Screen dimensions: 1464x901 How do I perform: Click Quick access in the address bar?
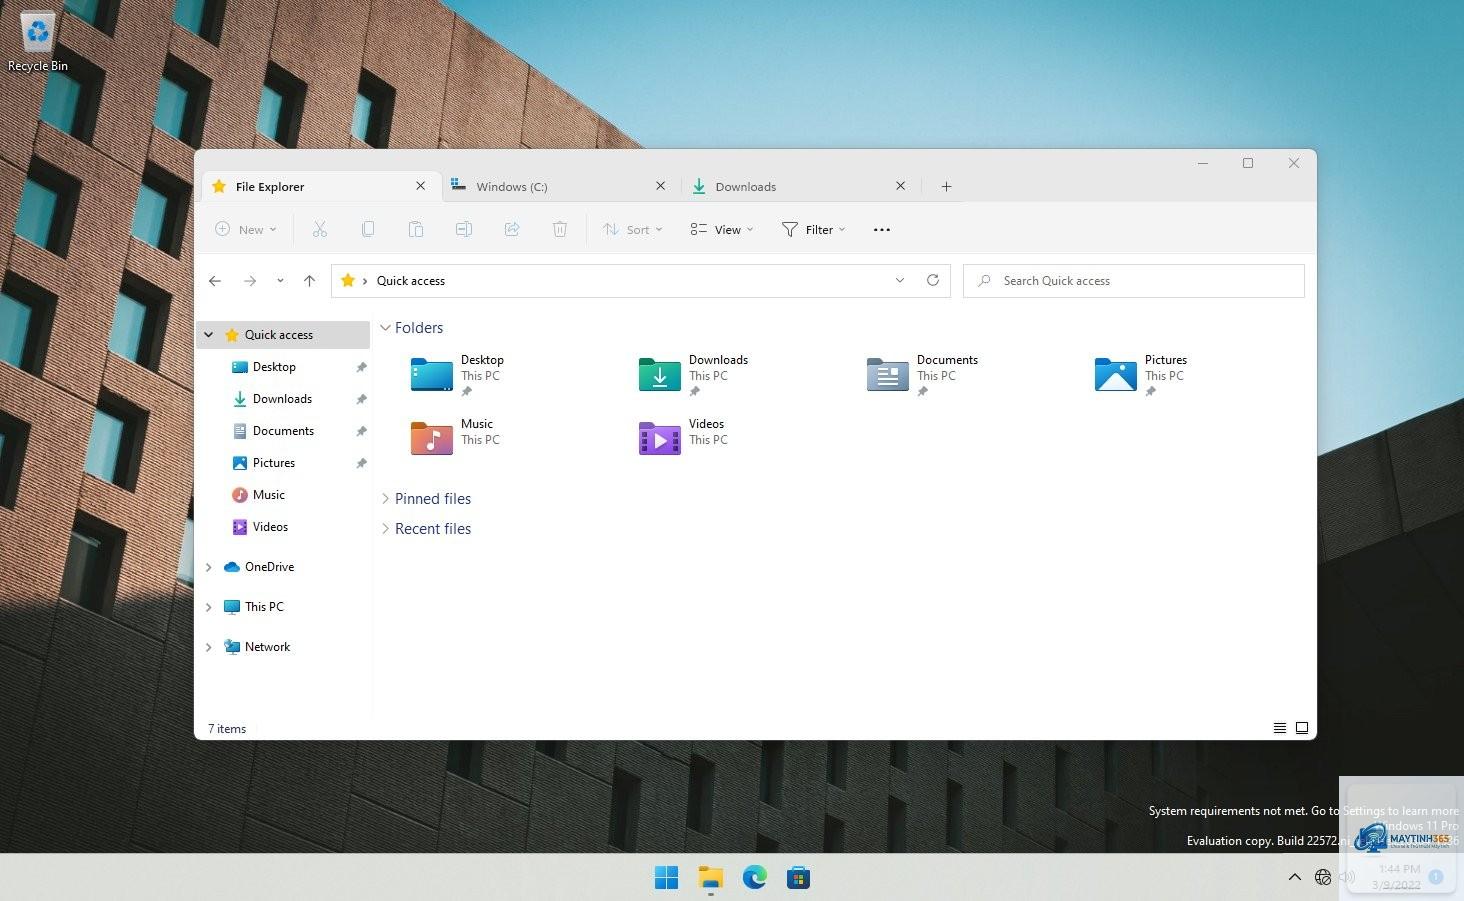pyautogui.click(x=411, y=281)
